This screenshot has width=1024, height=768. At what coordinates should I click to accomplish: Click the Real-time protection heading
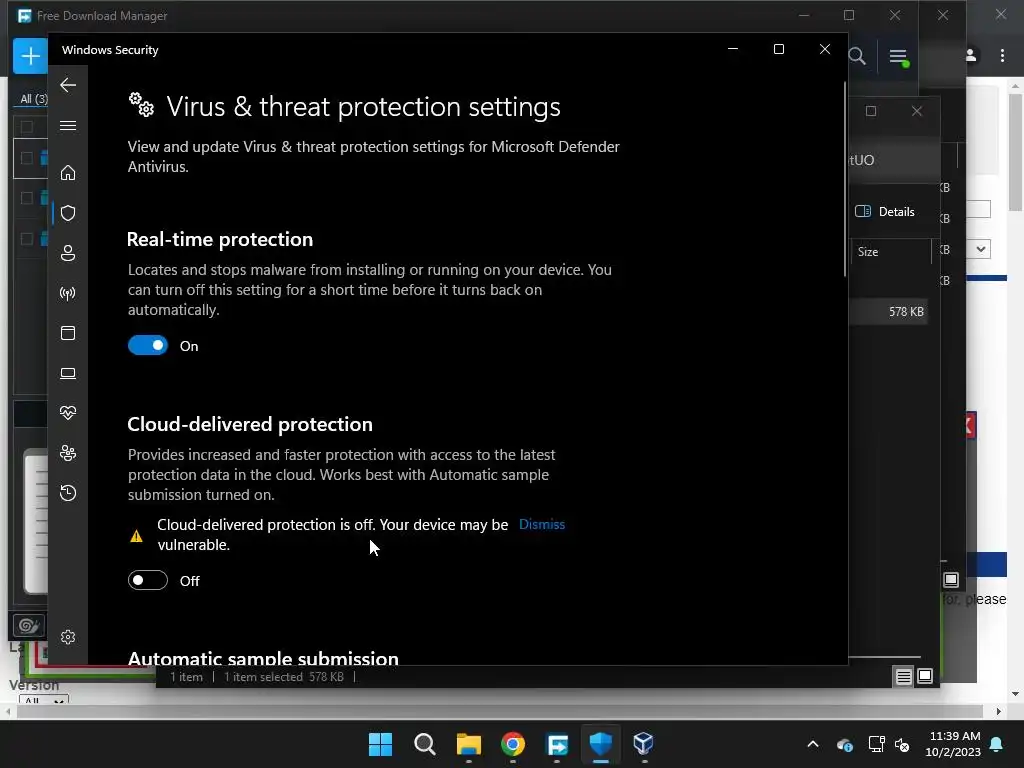(220, 239)
